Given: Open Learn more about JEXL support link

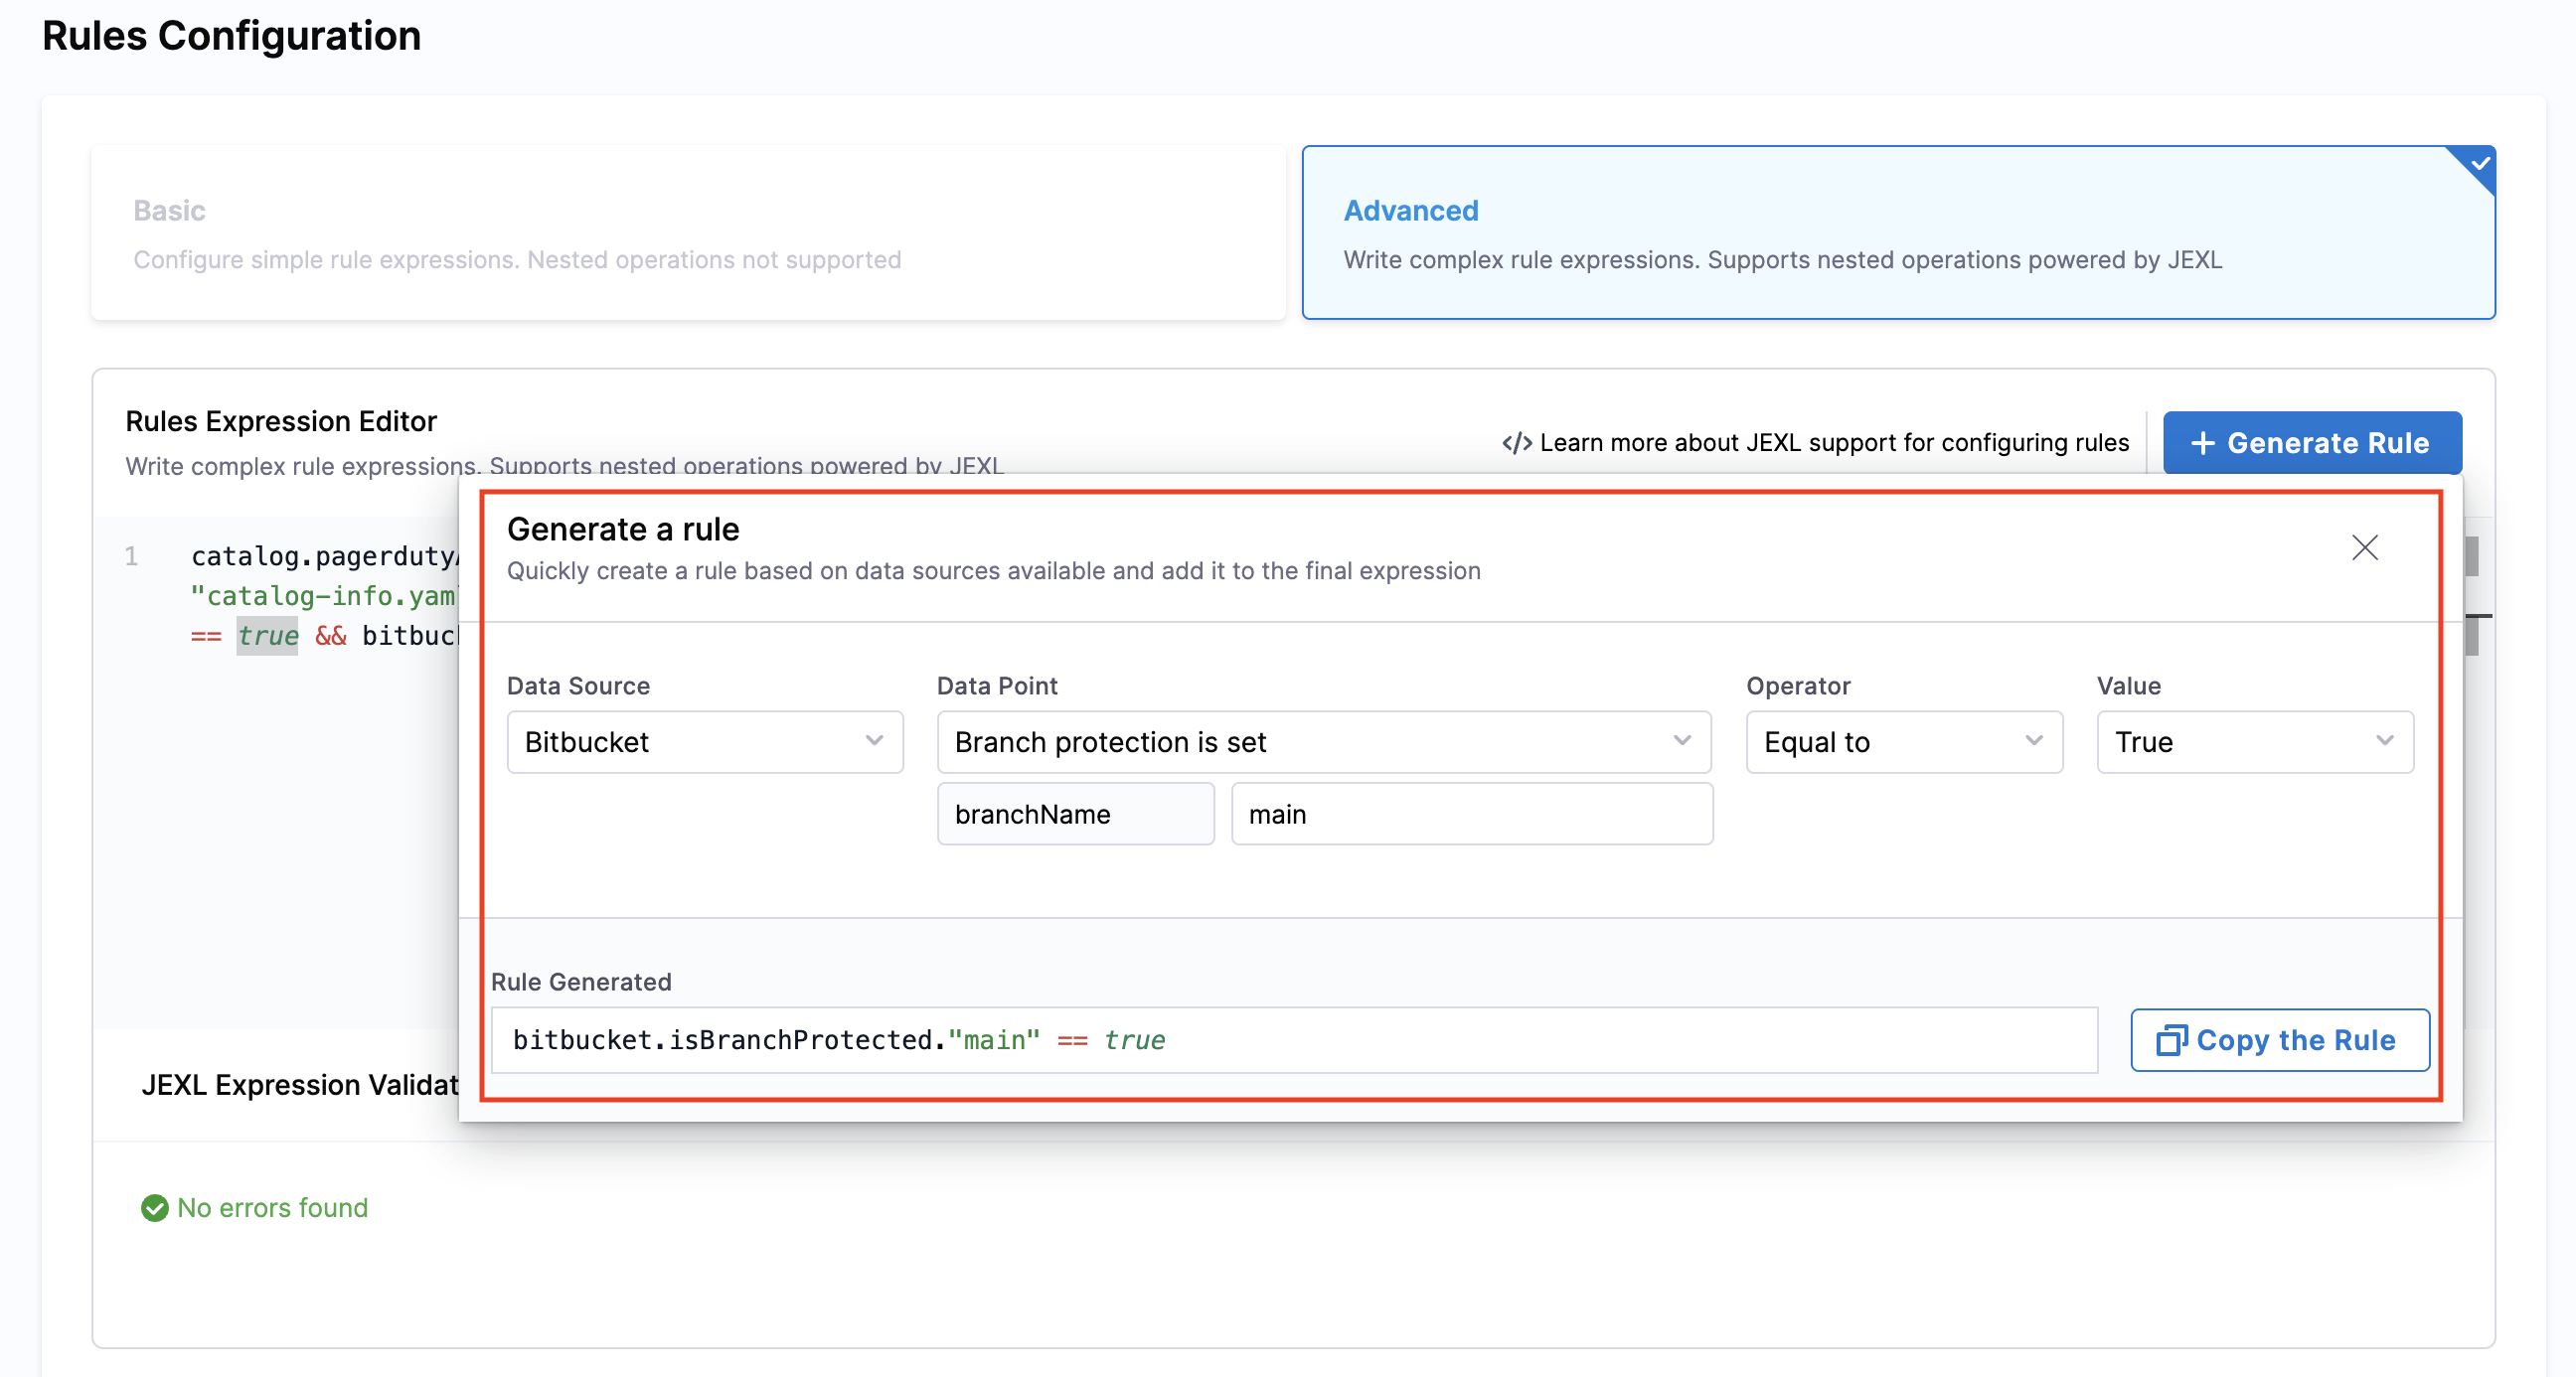Looking at the screenshot, I should pyautogui.click(x=1833, y=443).
